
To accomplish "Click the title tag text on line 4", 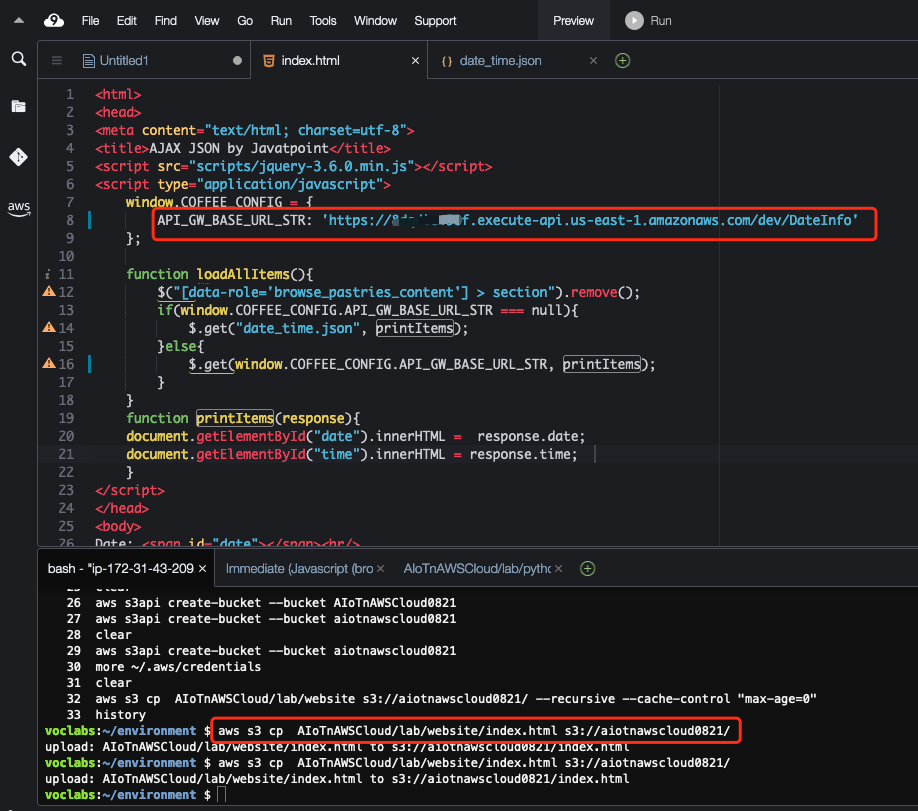I will click(x=239, y=148).
